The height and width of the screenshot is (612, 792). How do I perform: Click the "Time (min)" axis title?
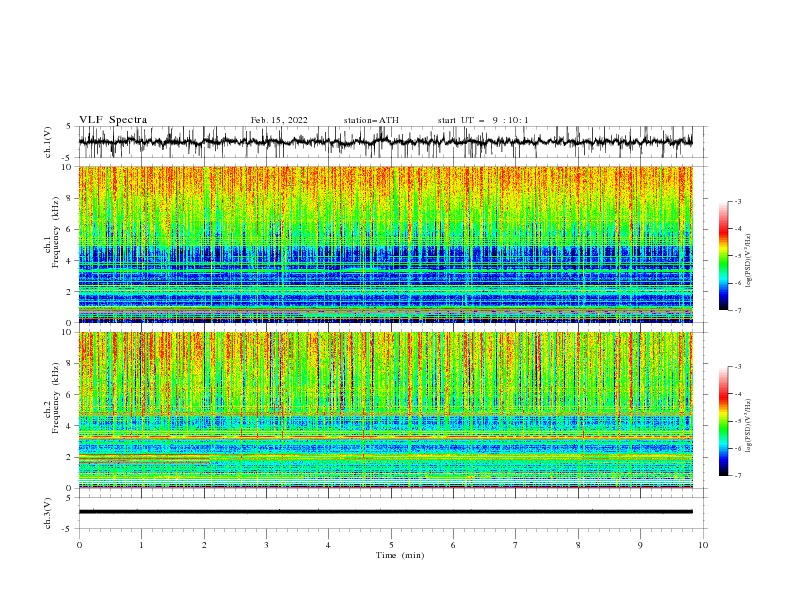coord(400,555)
